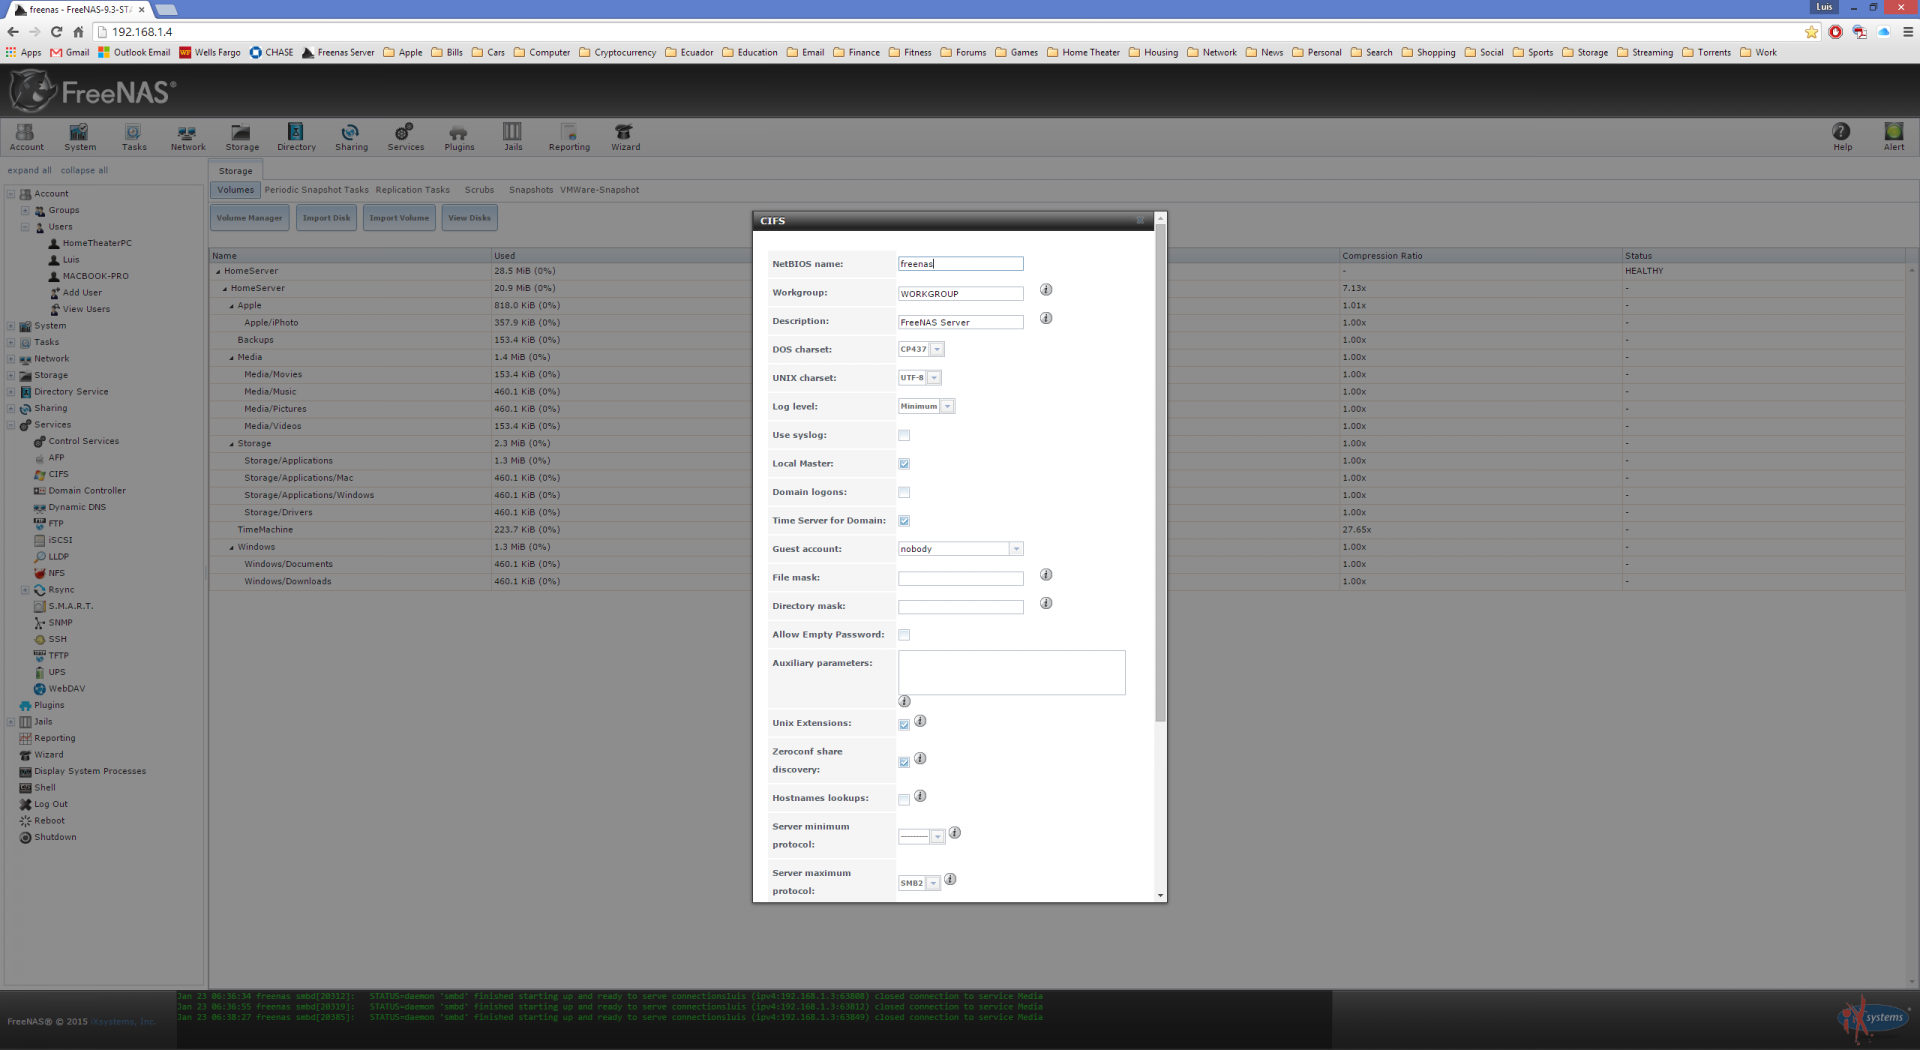1920x1050 pixels.
Task: Click the Import Volume button
Action: [399, 218]
